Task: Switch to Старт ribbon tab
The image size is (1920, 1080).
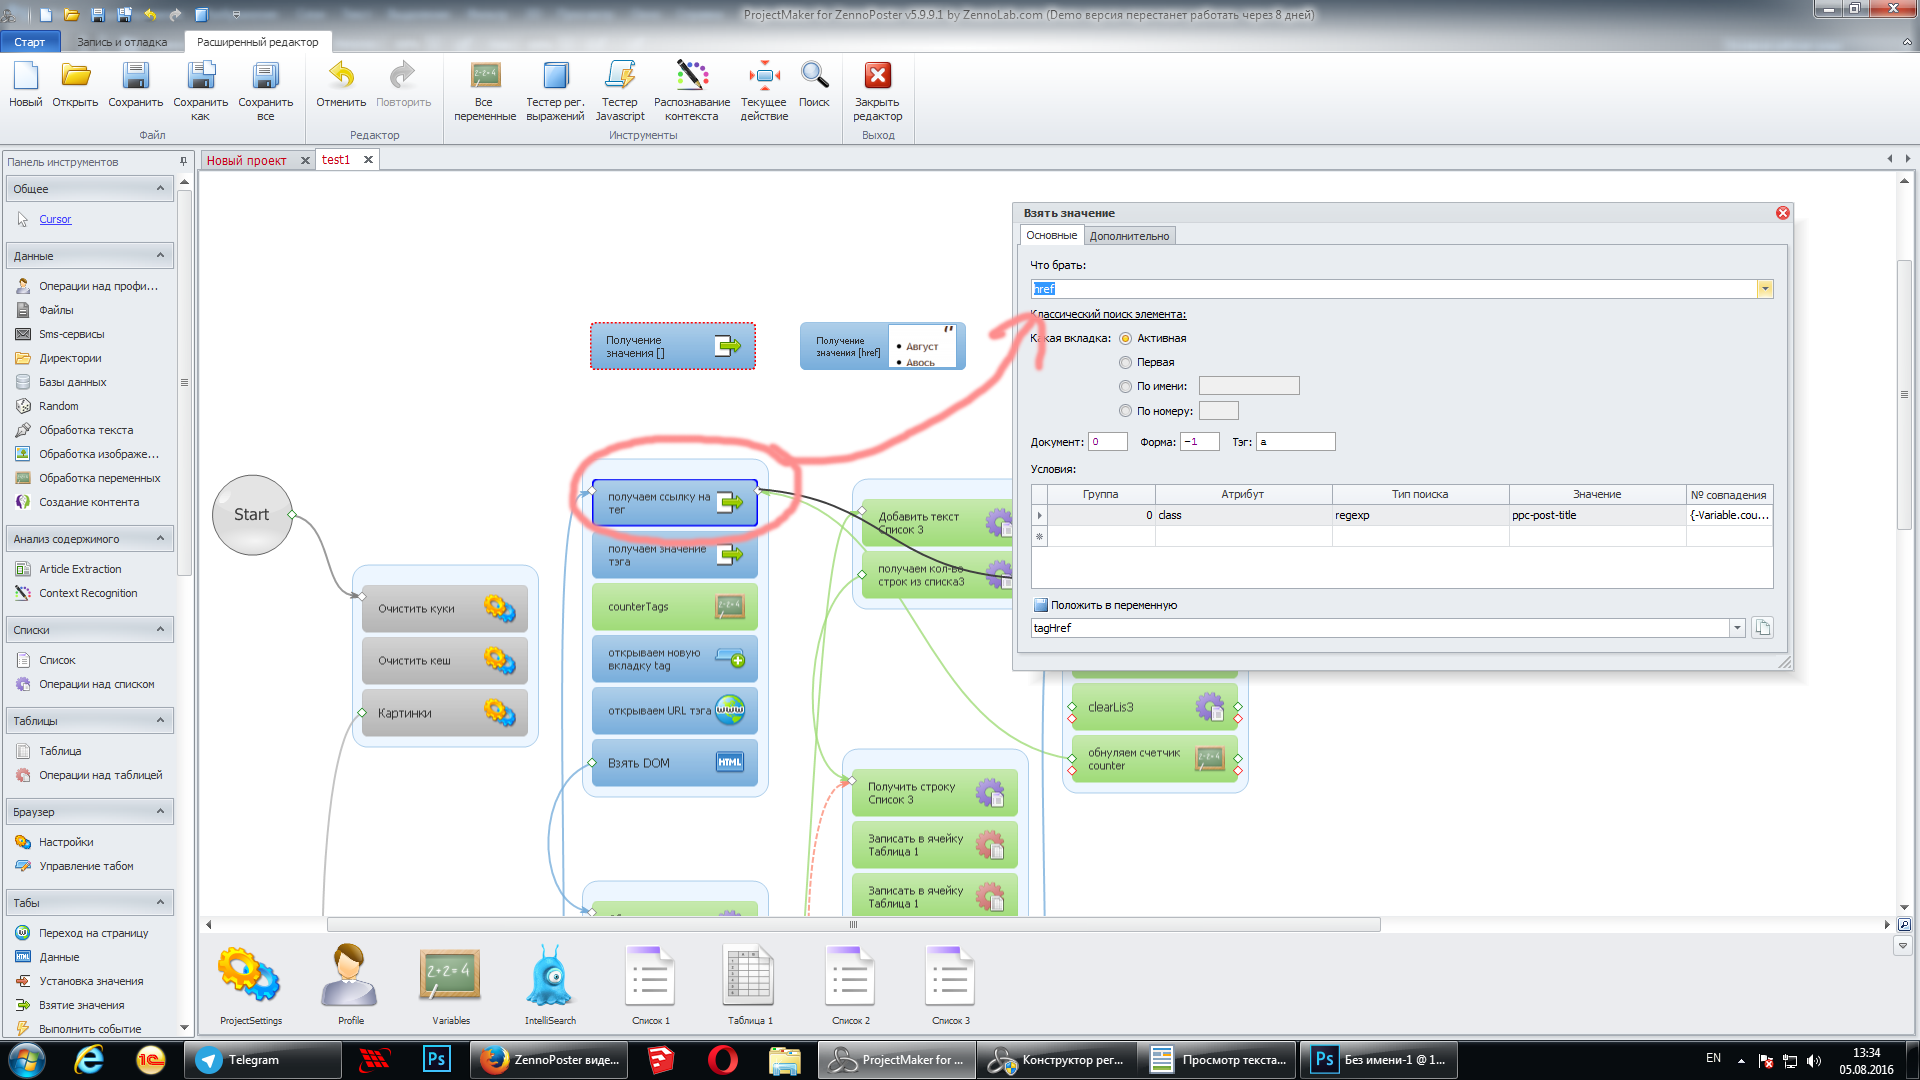Action: click(x=29, y=42)
